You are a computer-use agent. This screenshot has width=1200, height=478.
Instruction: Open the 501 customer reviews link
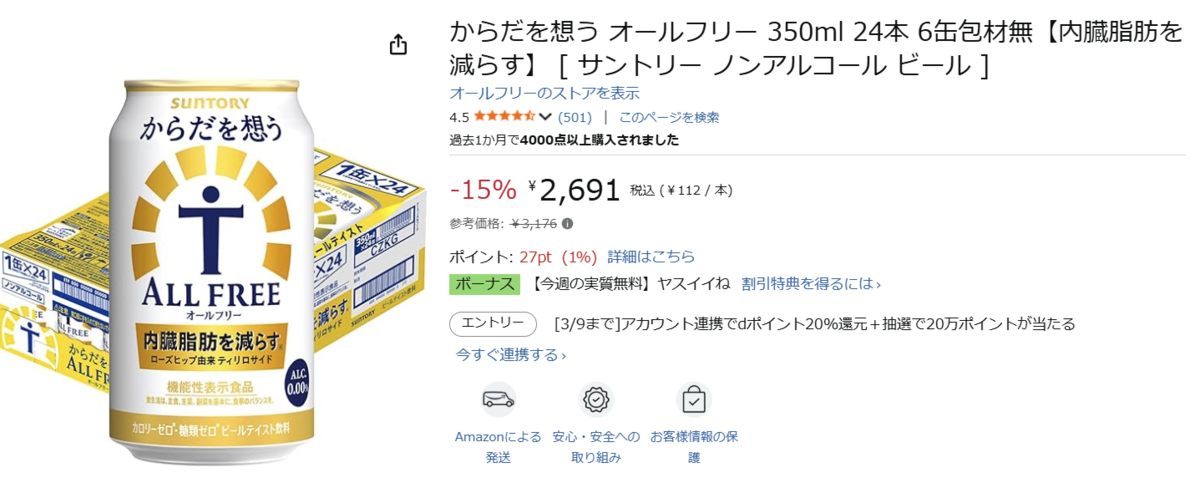point(575,117)
